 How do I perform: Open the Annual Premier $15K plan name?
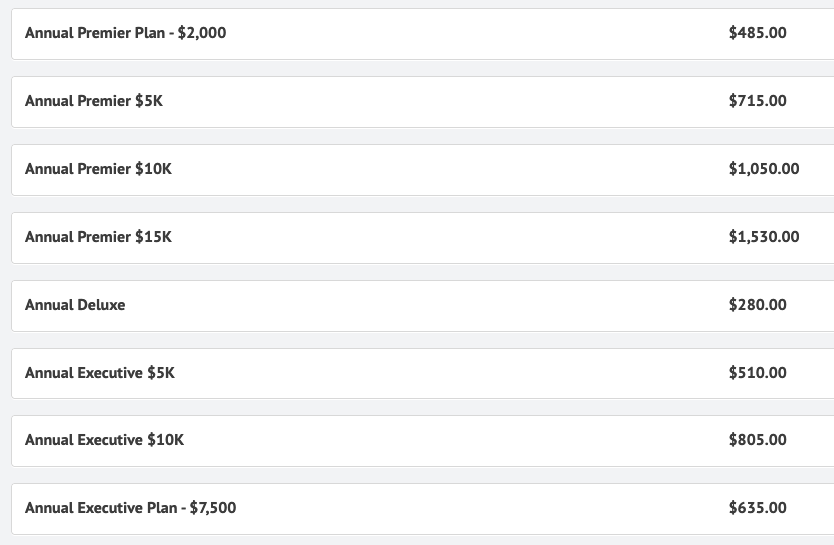(98, 237)
